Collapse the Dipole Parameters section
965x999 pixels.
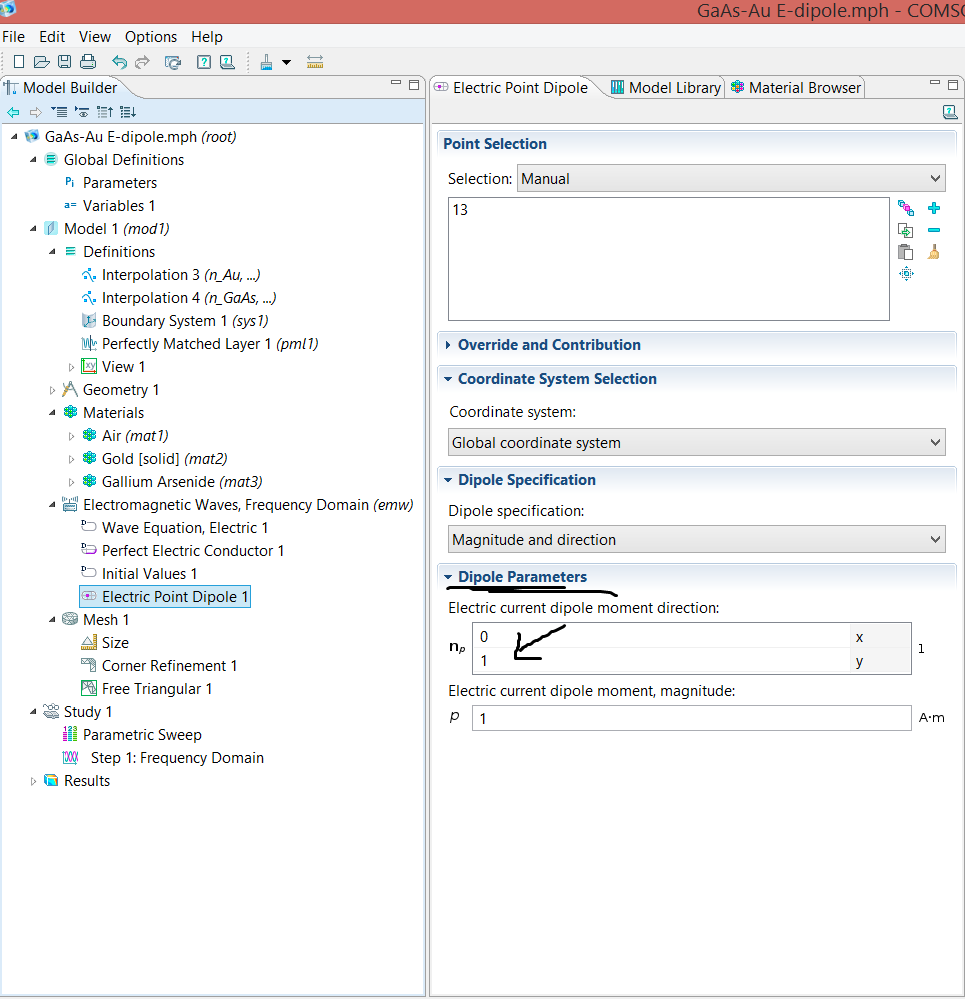521,577
